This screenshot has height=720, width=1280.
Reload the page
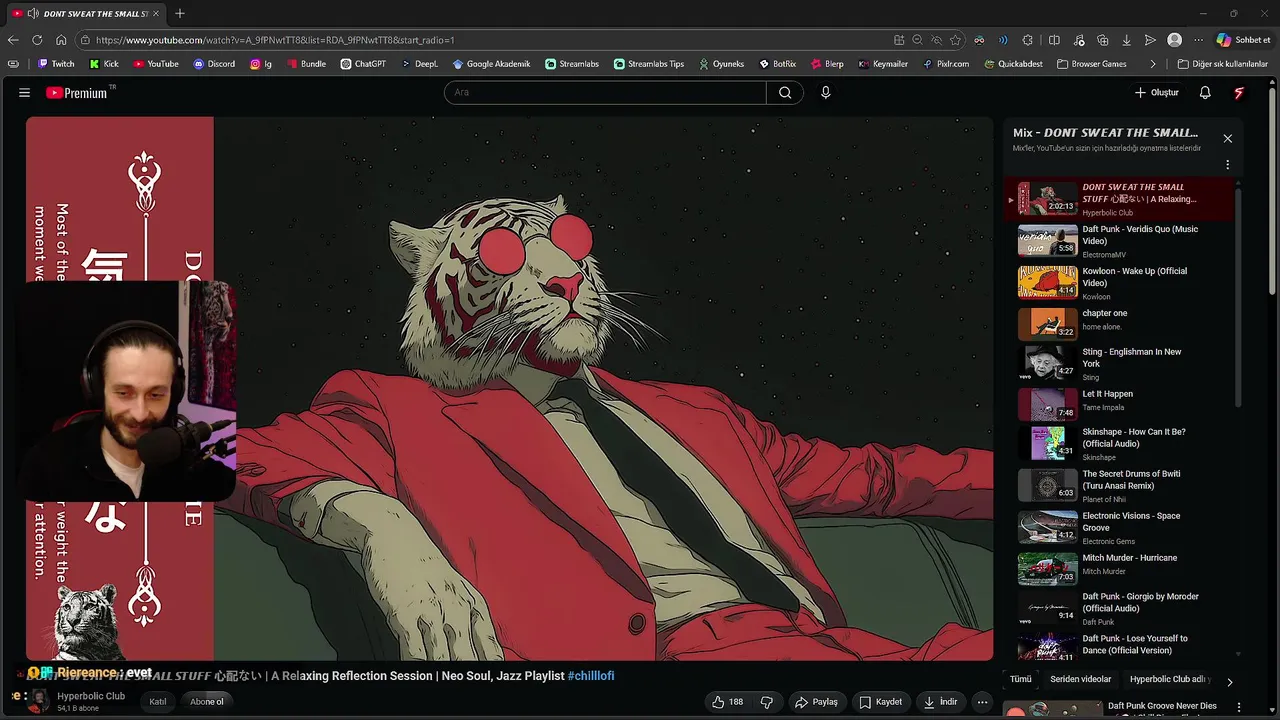[37, 40]
